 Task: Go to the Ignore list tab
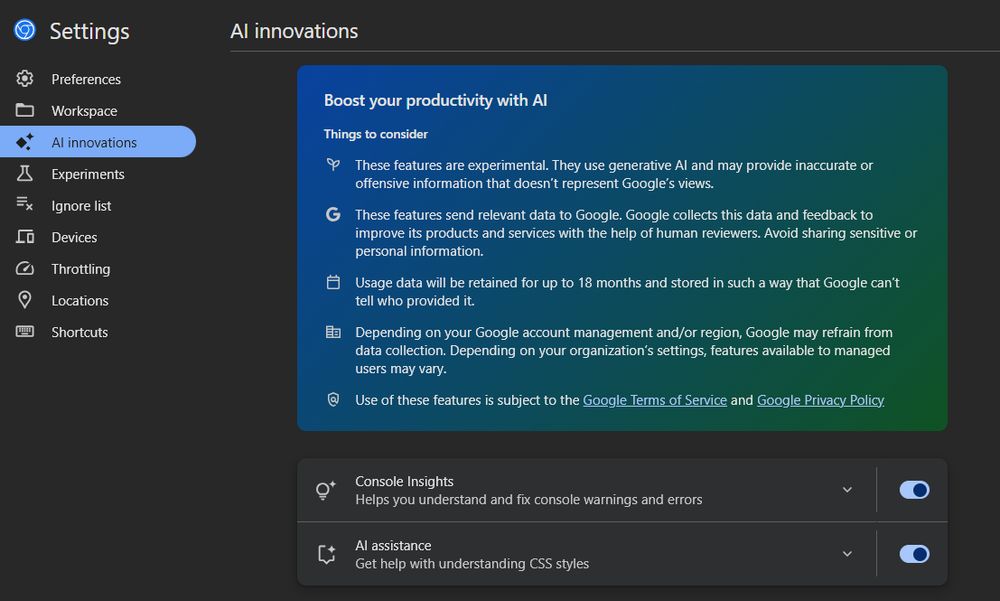(98, 205)
